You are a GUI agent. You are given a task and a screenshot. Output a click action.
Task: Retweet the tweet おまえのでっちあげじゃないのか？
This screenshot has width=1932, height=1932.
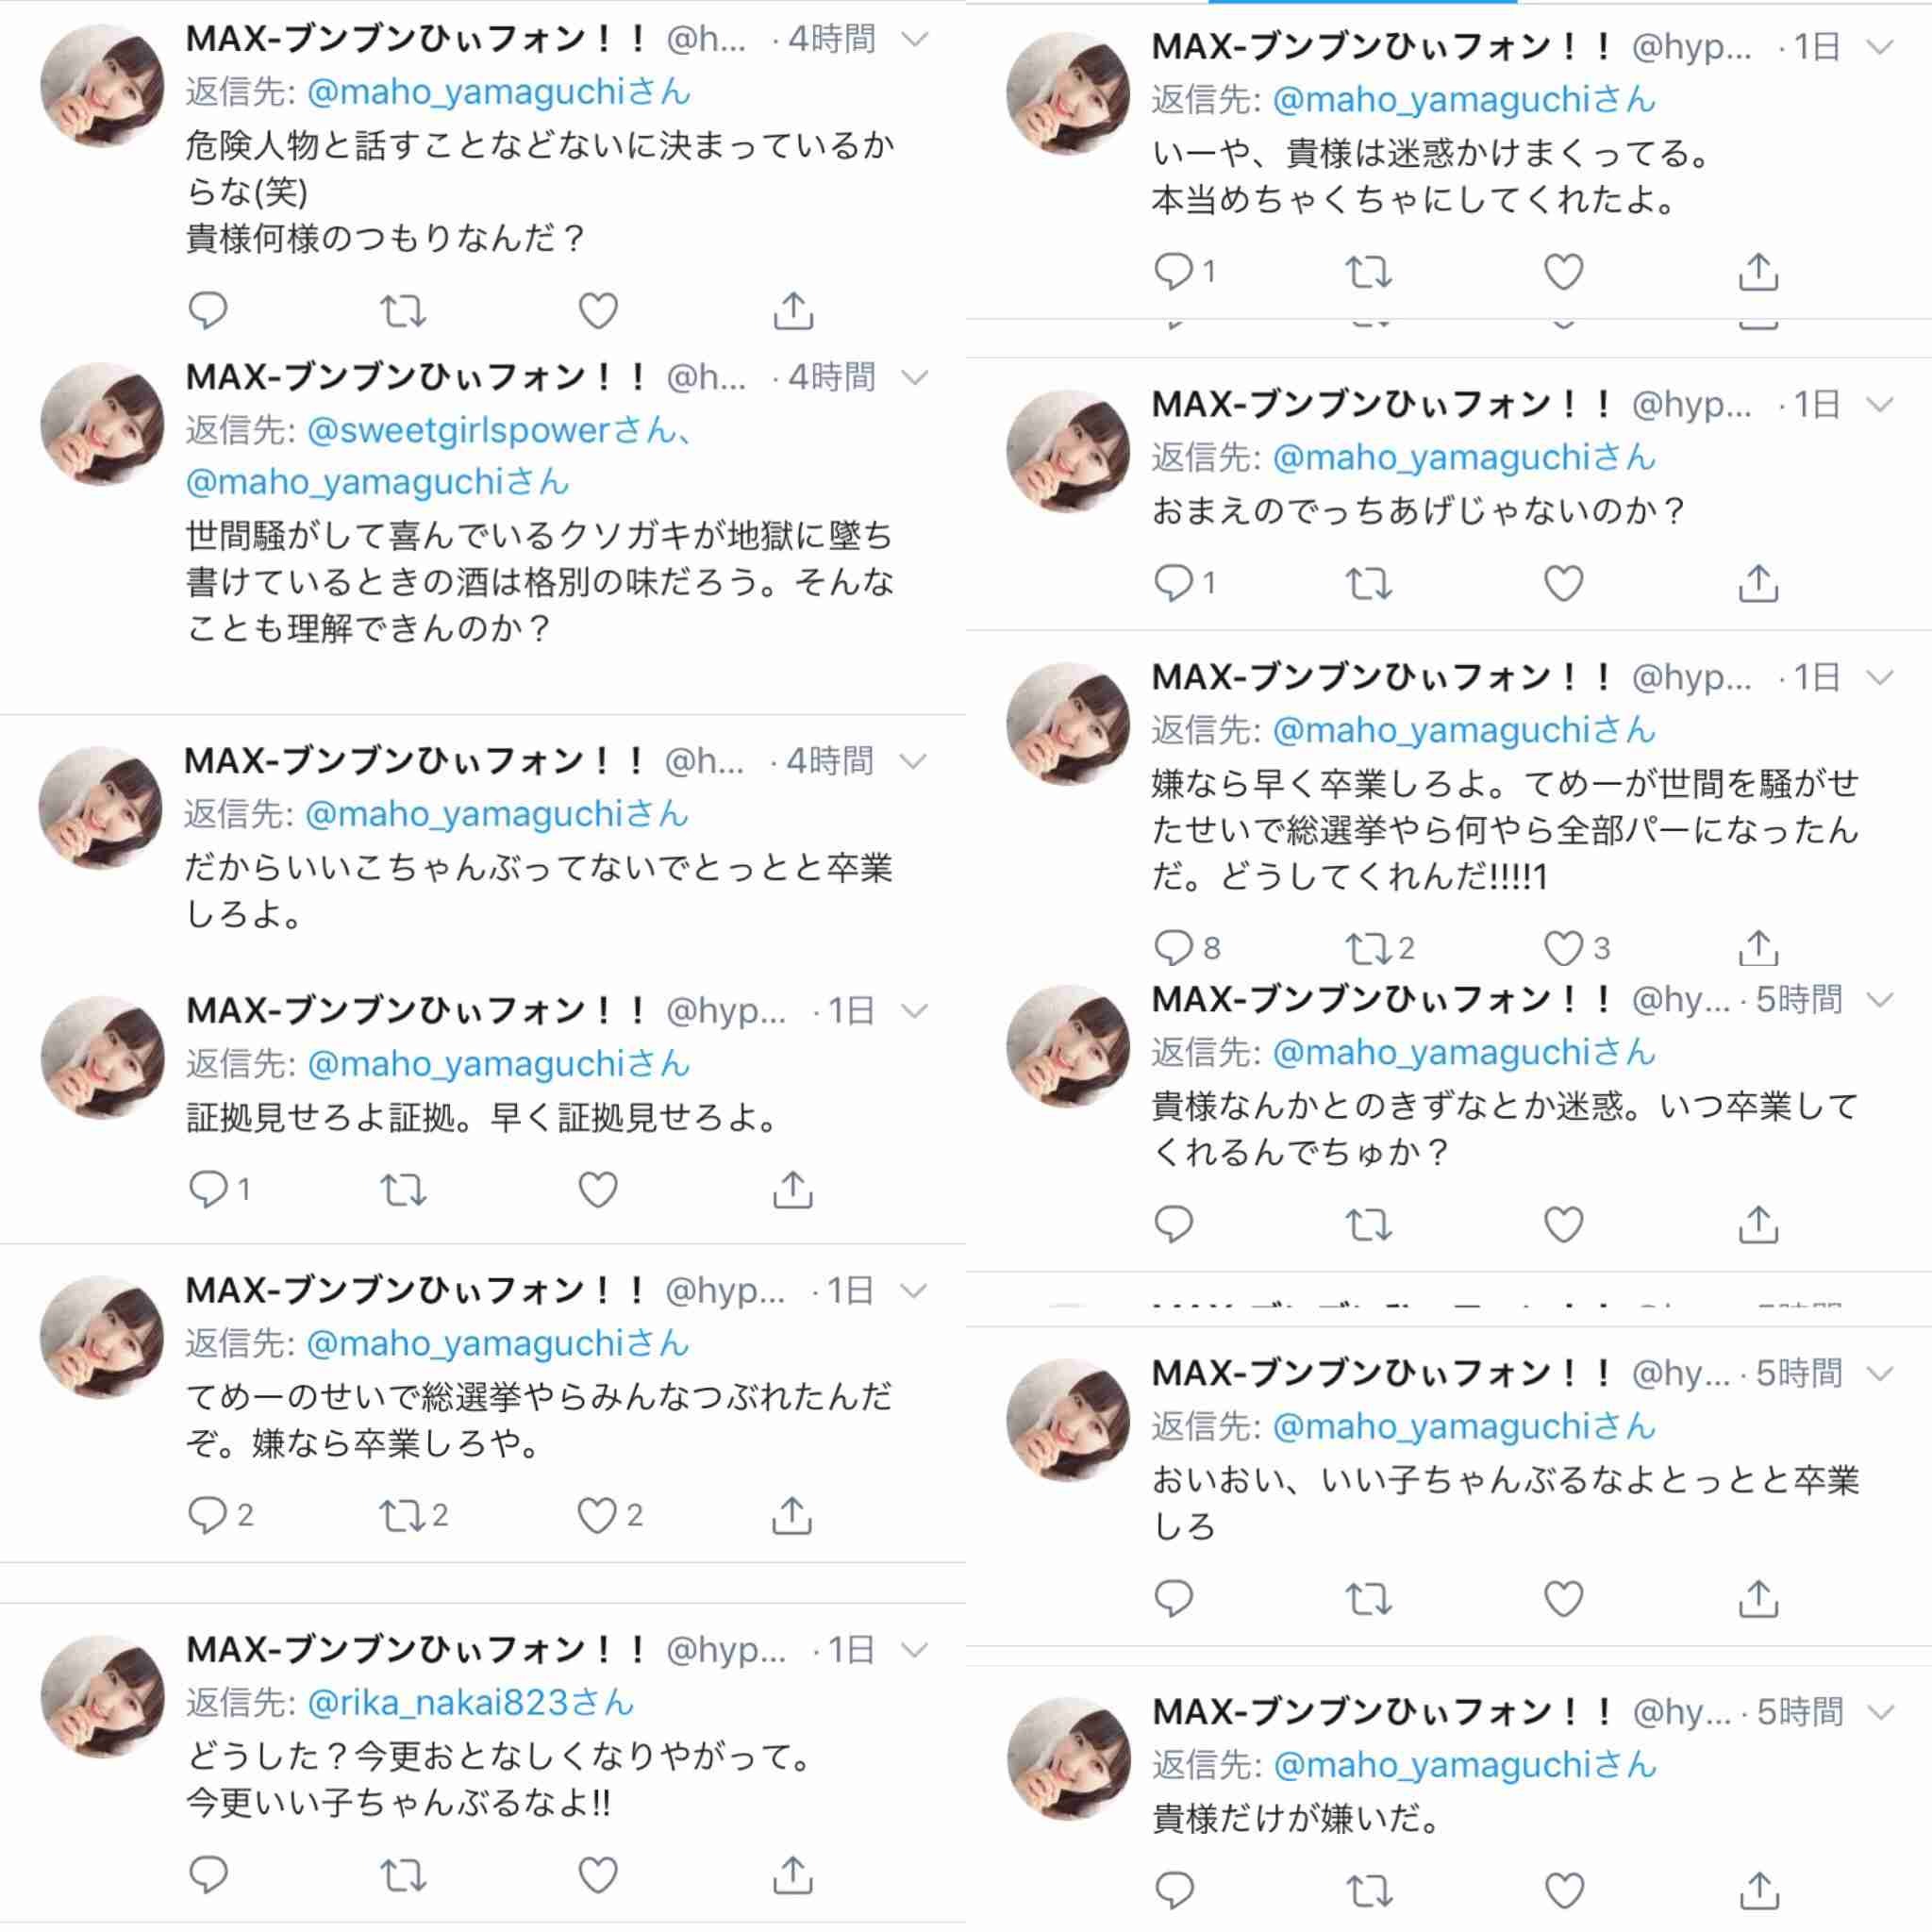(x=1369, y=583)
